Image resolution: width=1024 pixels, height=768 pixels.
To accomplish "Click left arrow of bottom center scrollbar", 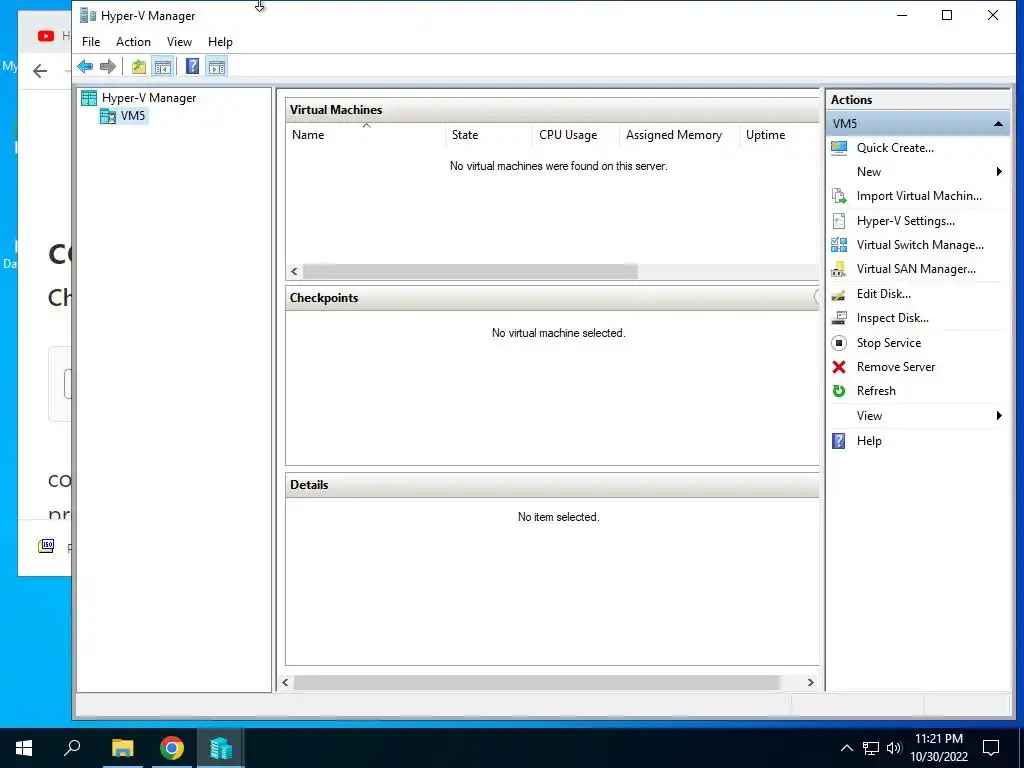I will [x=285, y=682].
